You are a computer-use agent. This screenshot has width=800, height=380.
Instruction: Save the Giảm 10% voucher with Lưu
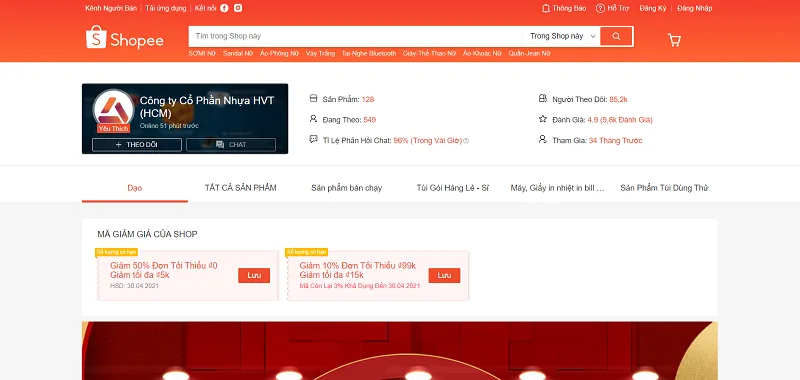444,275
